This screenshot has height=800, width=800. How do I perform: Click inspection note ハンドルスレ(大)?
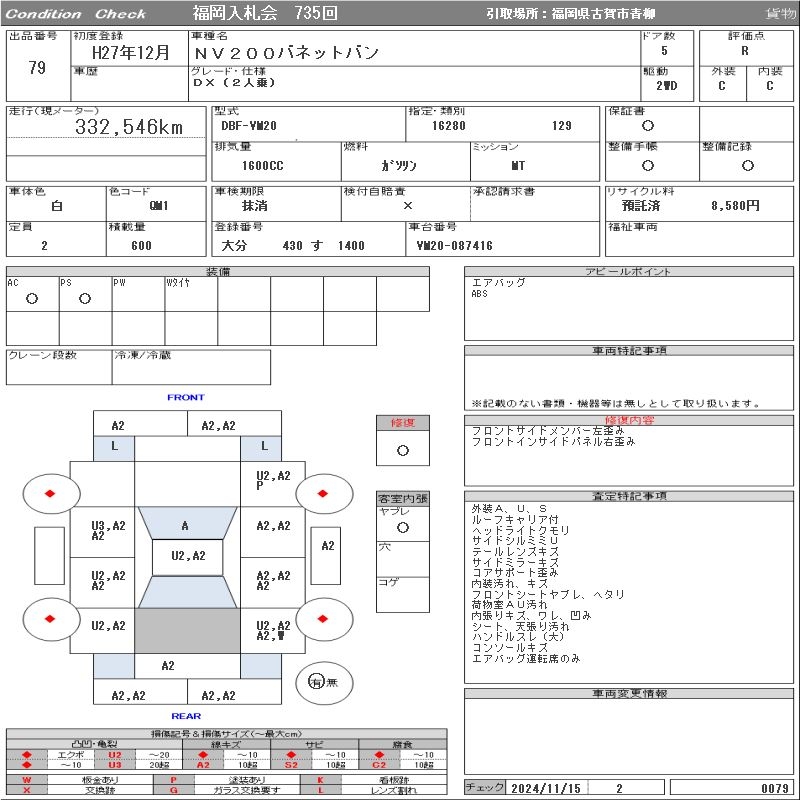click(x=517, y=637)
